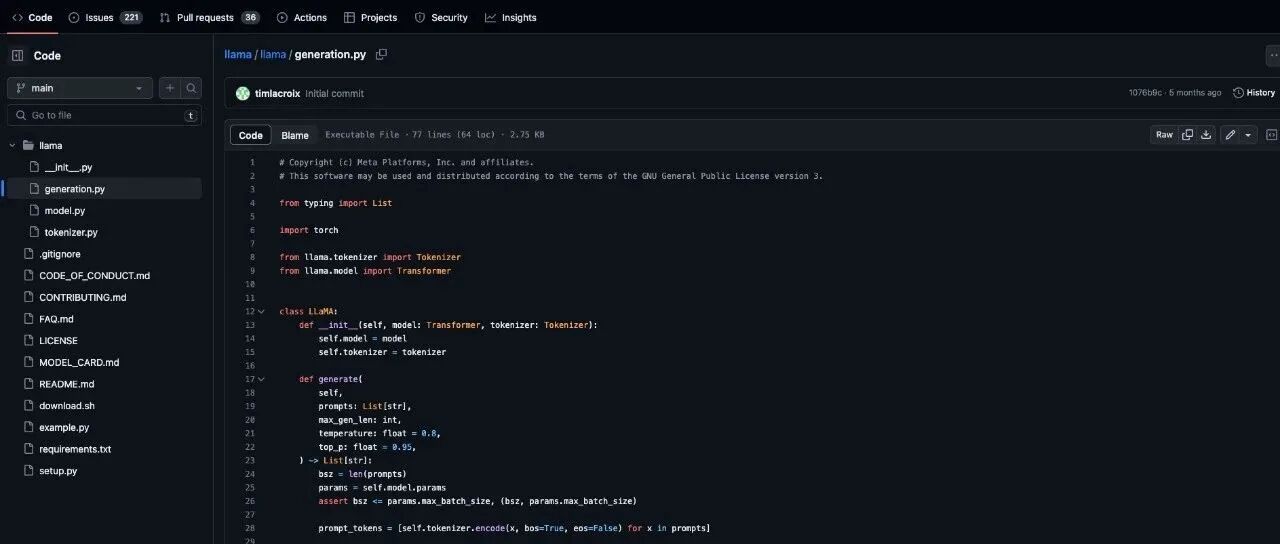
Task: Copy raw file contents icon
Action: [1187, 135]
